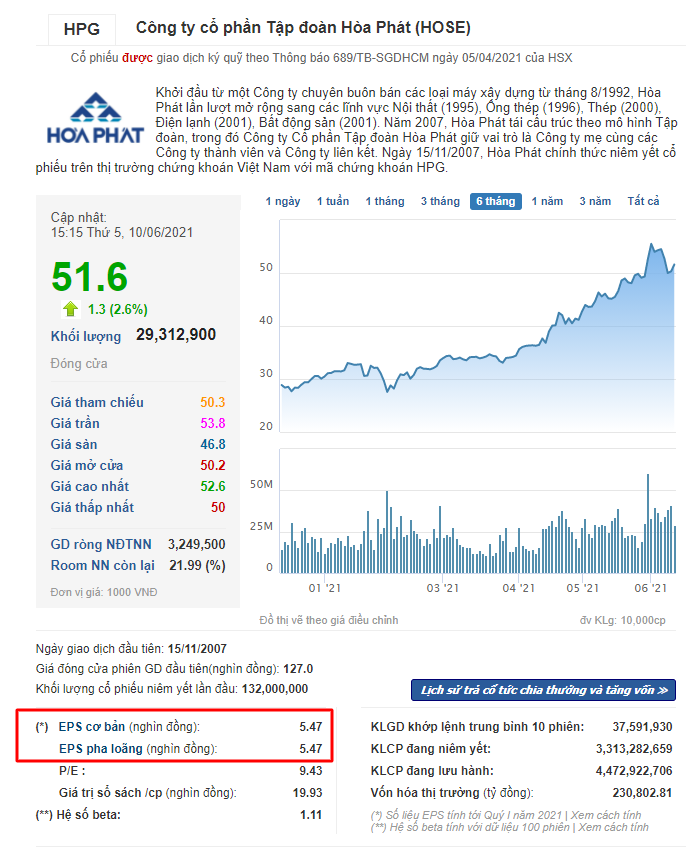This screenshot has height=854, width=695.
Task: Open Lịch sử trả cổ tức button
Action: coord(544,690)
